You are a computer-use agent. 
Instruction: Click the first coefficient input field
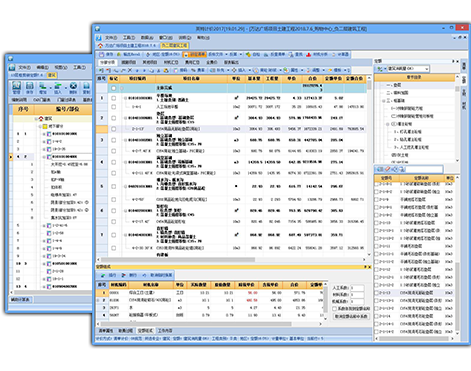(x=357, y=287)
